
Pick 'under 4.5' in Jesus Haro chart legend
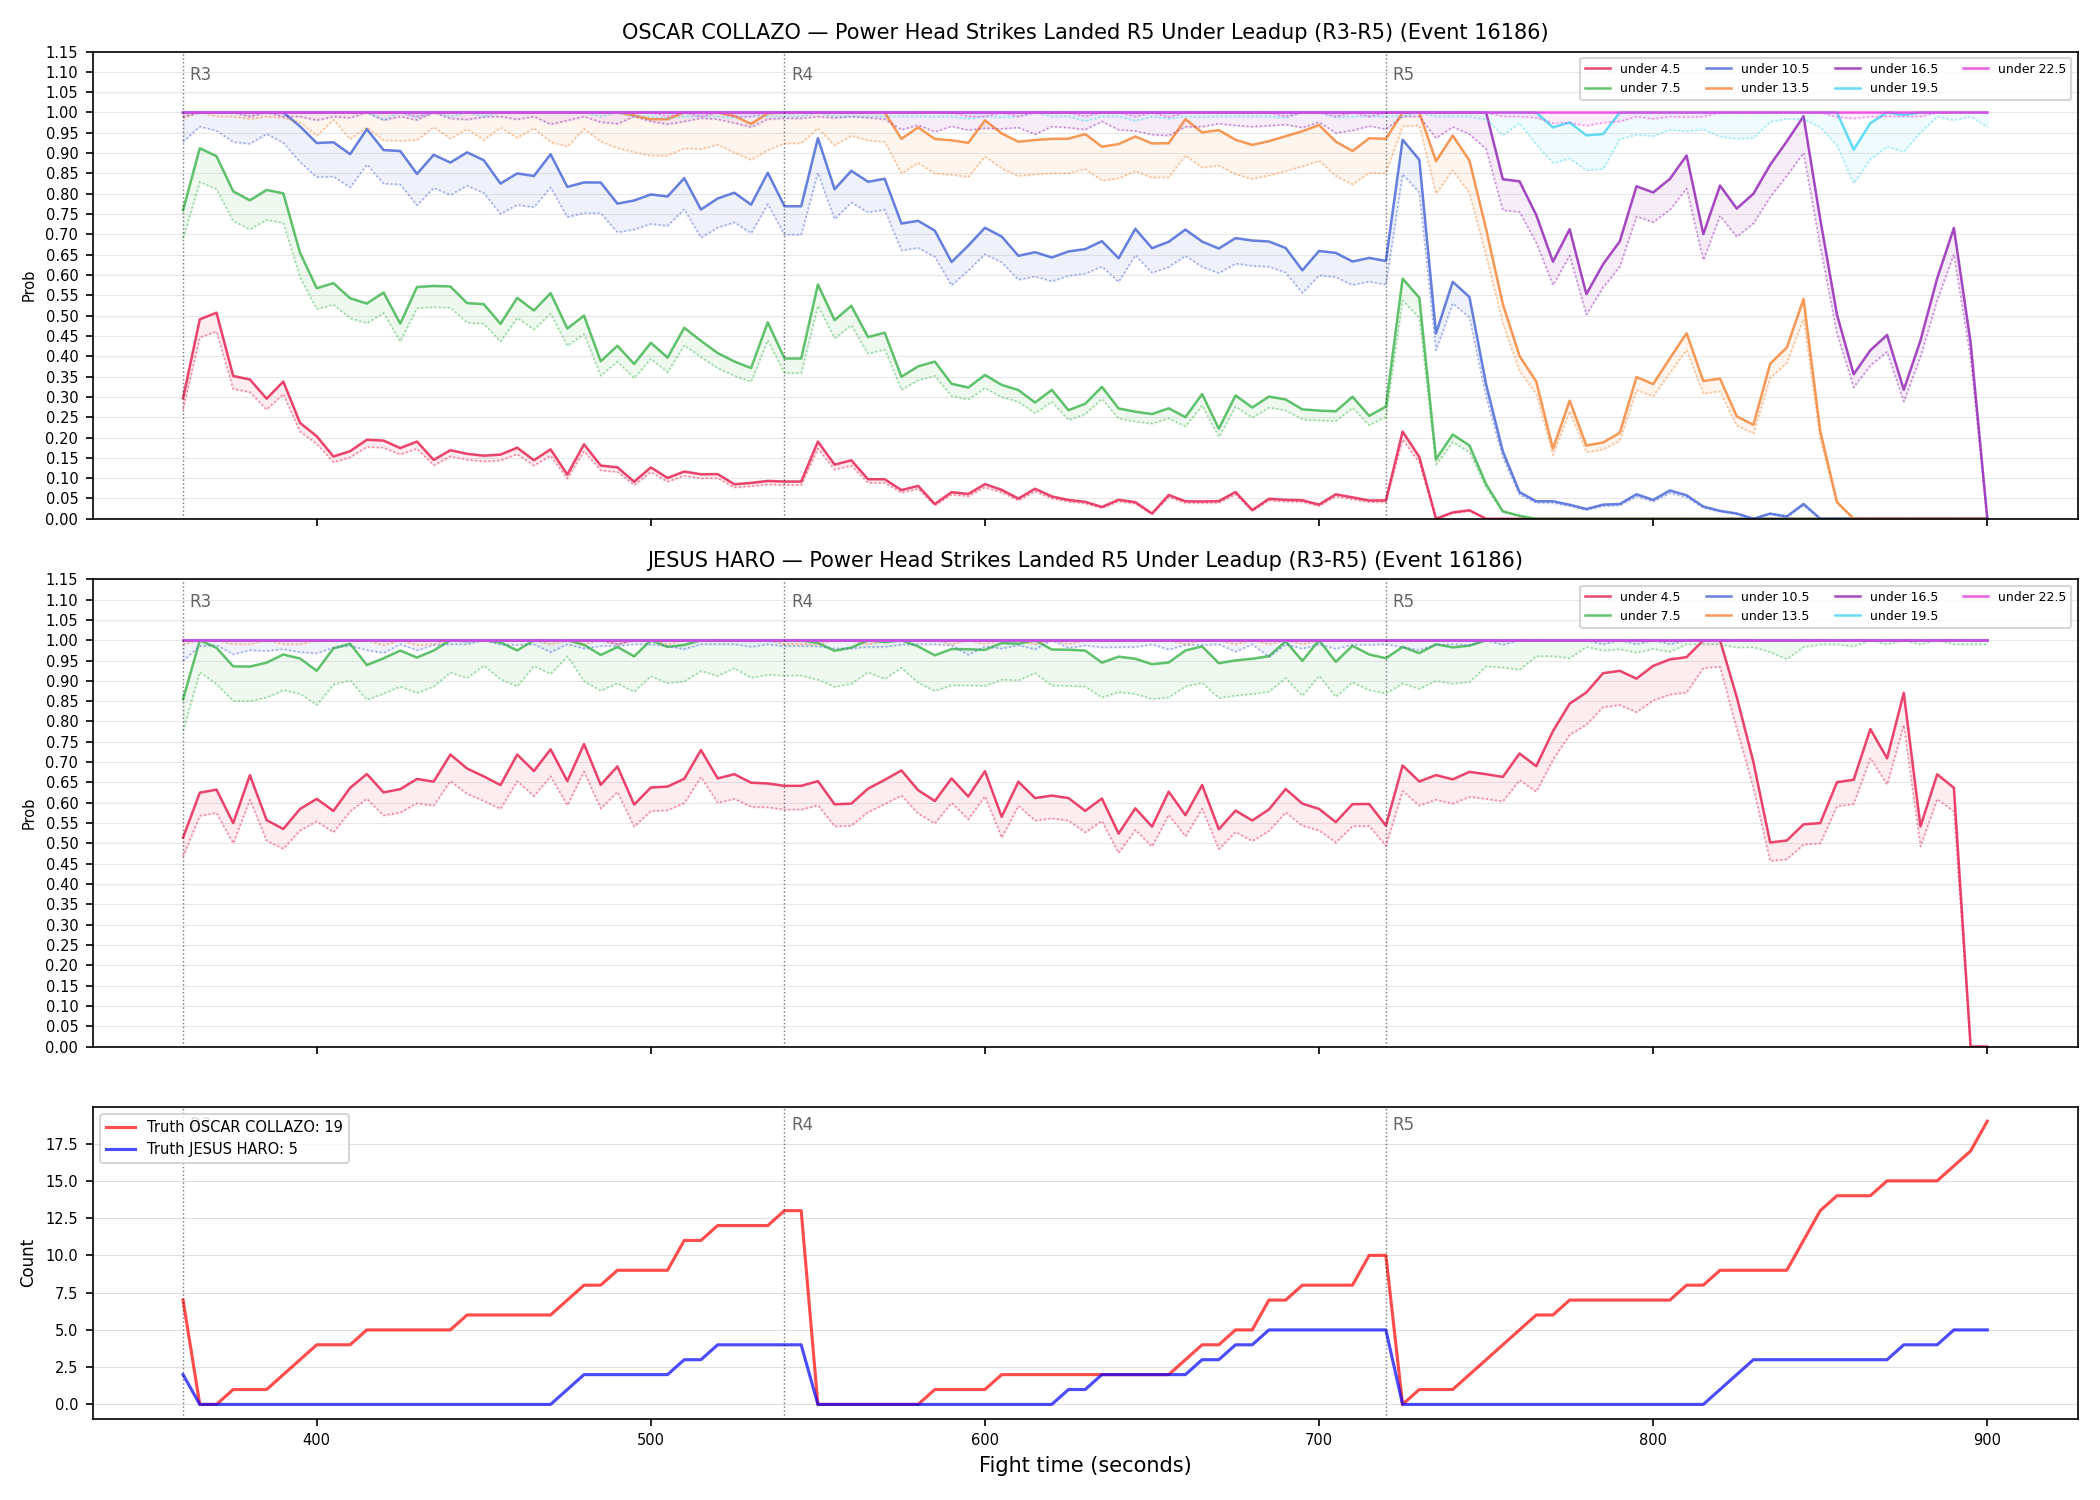pyautogui.click(x=1633, y=597)
